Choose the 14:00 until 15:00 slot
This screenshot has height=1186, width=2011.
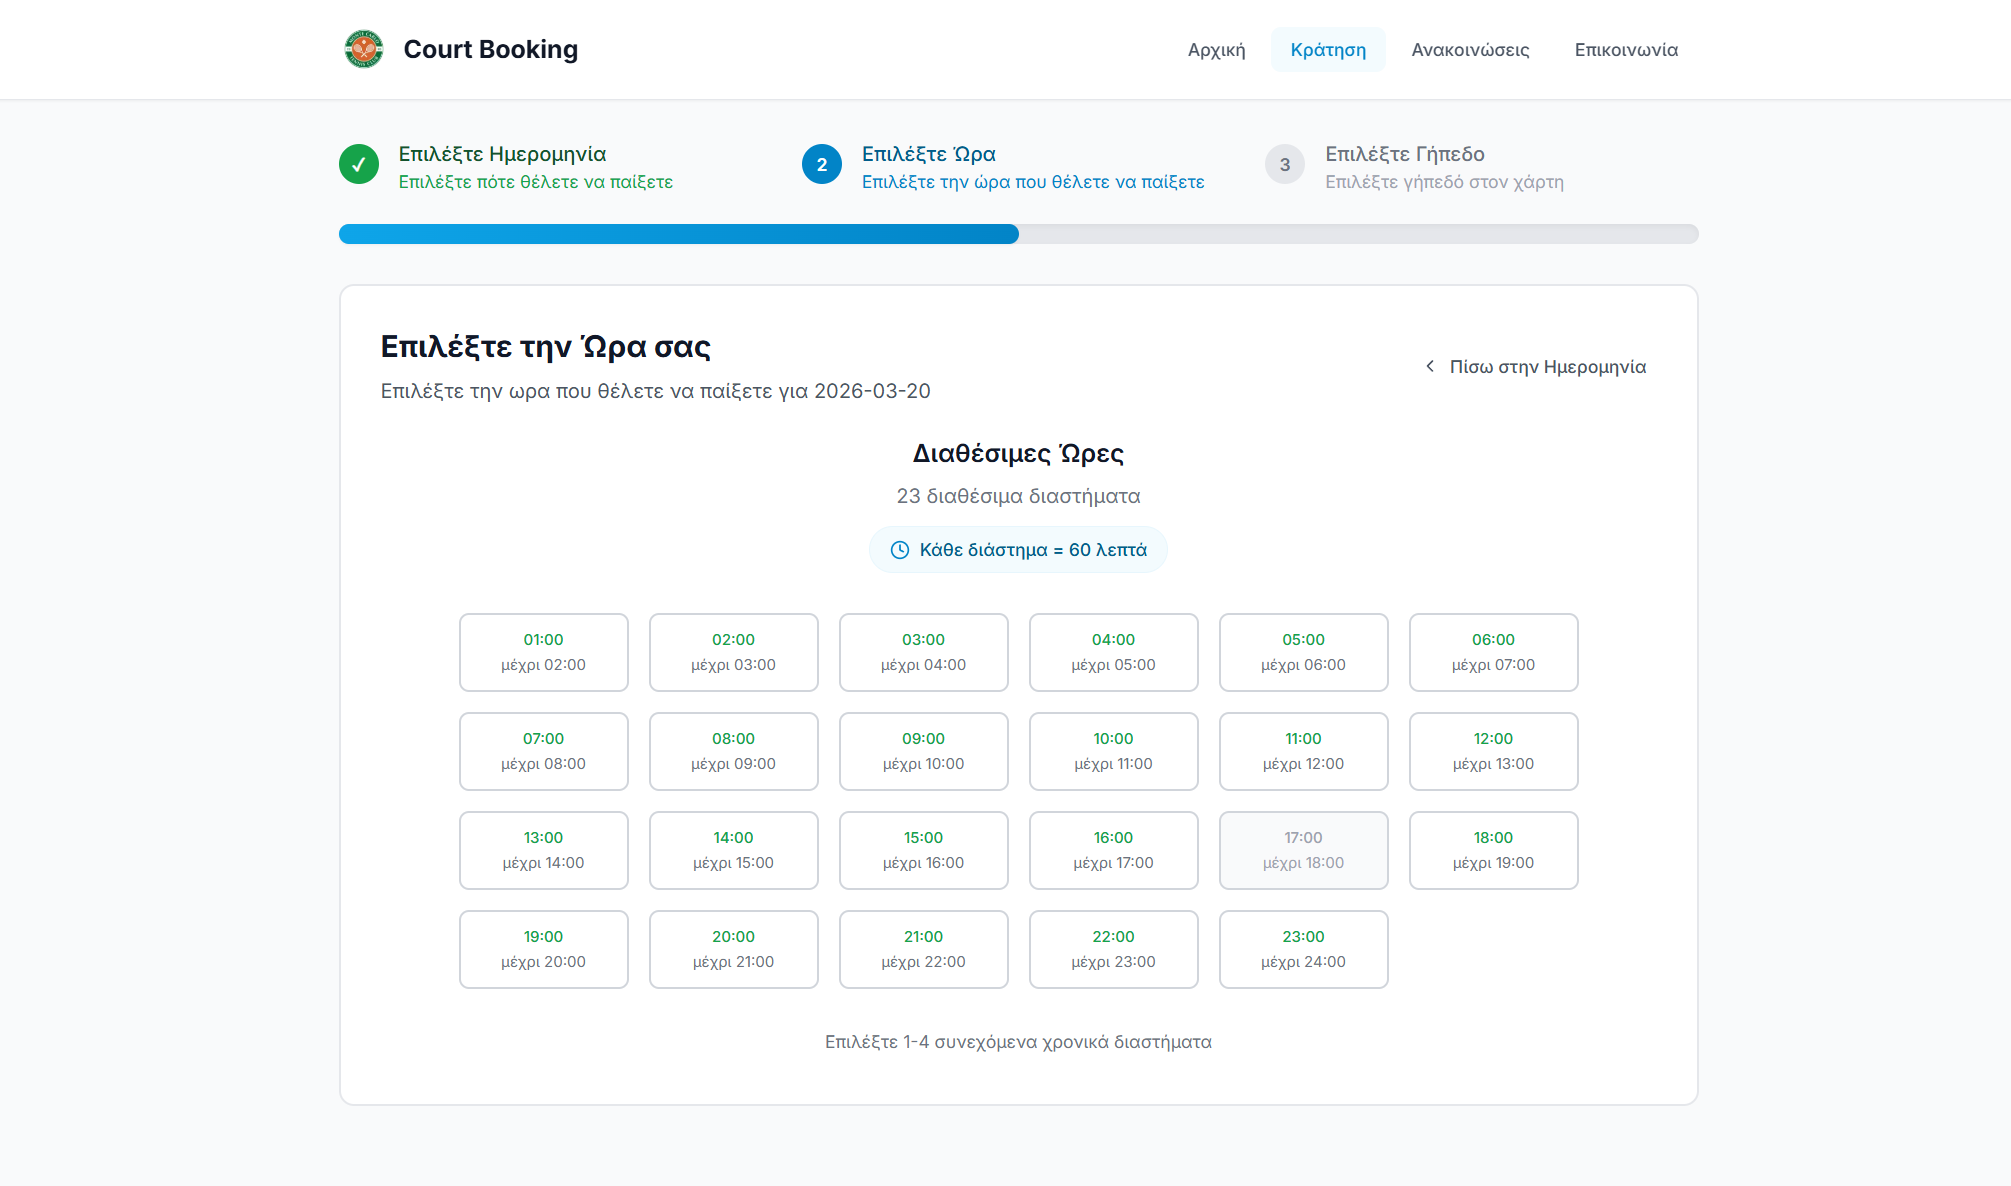(734, 850)
